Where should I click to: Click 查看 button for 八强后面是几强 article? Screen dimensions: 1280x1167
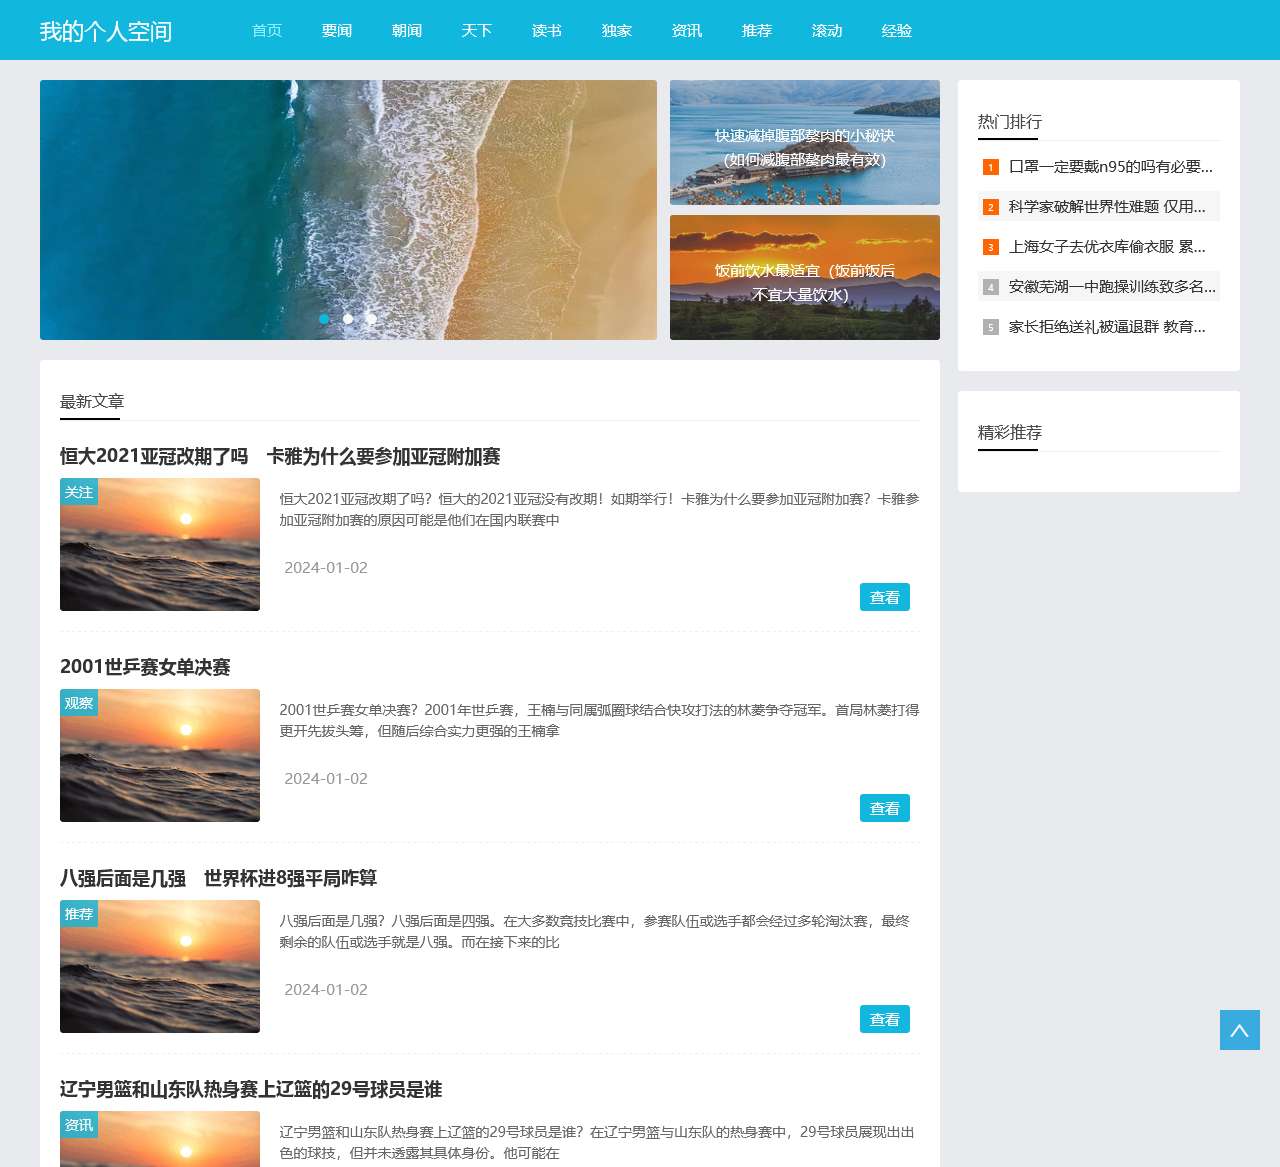click(885, 1019)
